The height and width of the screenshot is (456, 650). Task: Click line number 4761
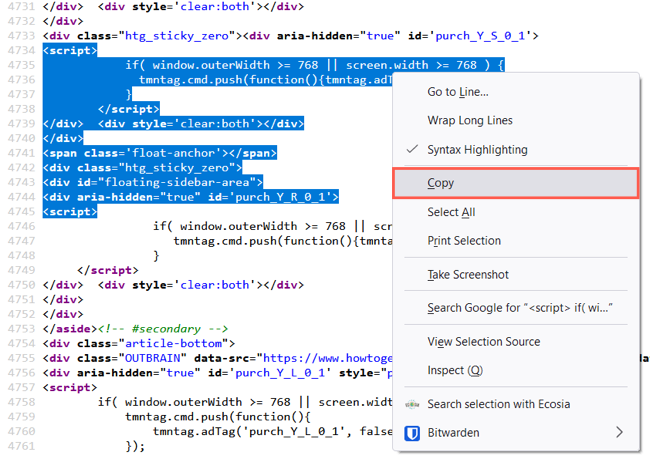pyautogui.click(x=21, y=446)
